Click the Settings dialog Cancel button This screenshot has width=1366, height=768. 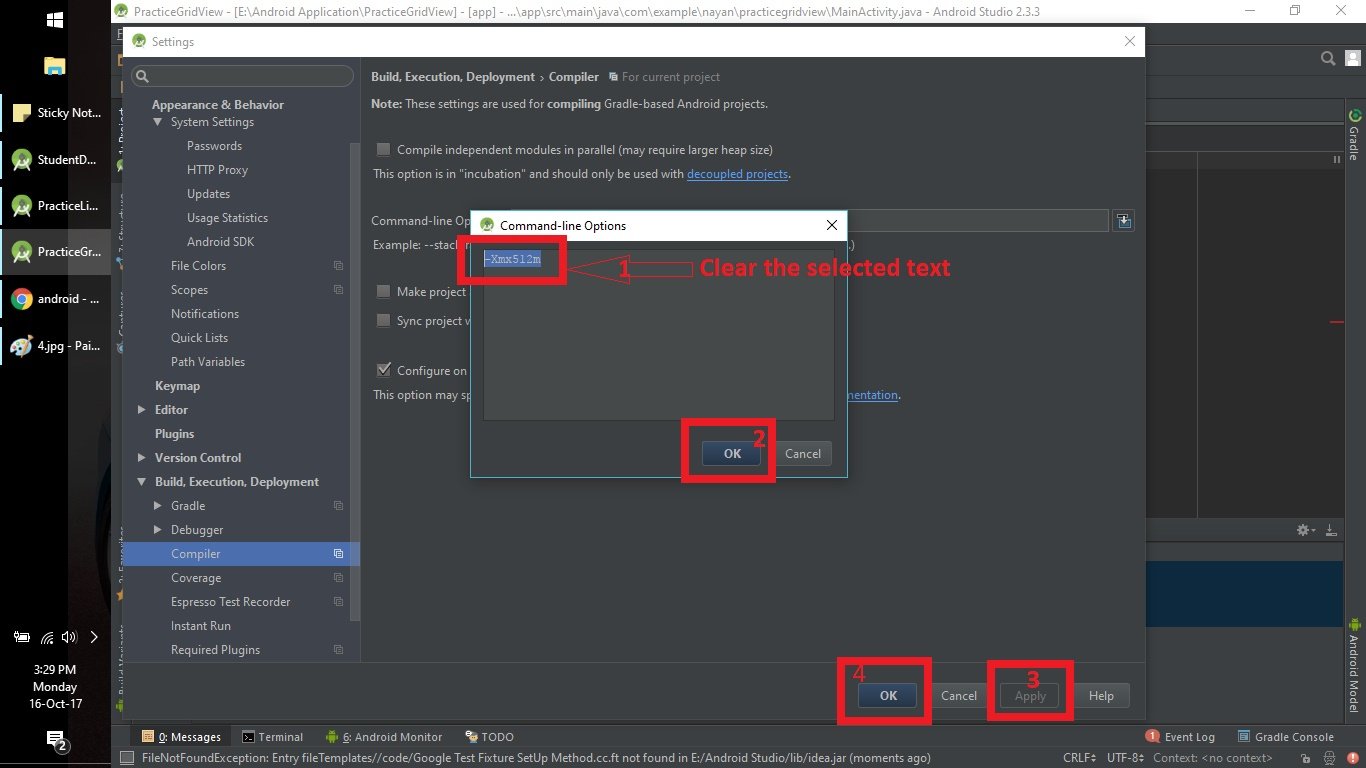(958, 696)
